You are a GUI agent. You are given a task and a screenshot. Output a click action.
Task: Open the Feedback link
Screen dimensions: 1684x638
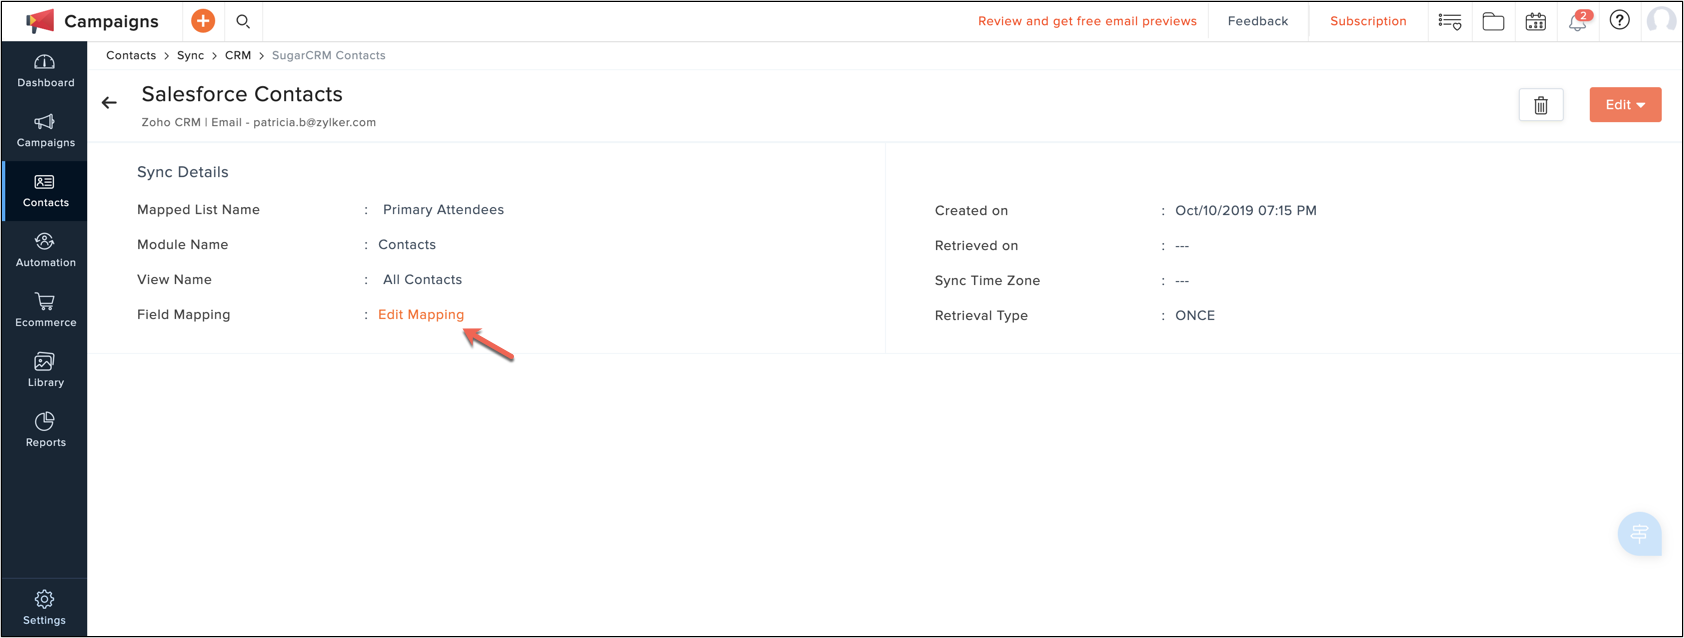click(x=1258, y=21)
